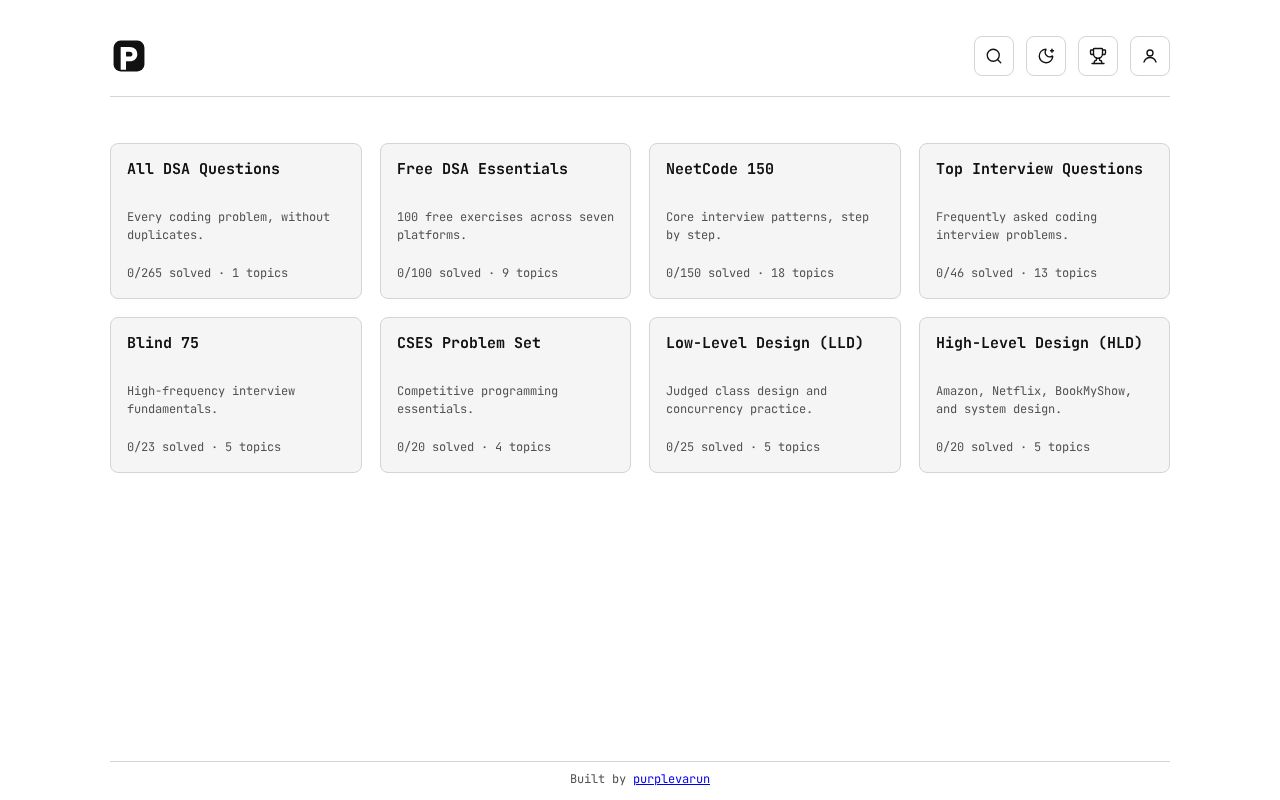Select the Blind 75 card
Viewport: 1280px width, 800px height.
point(236,395)
